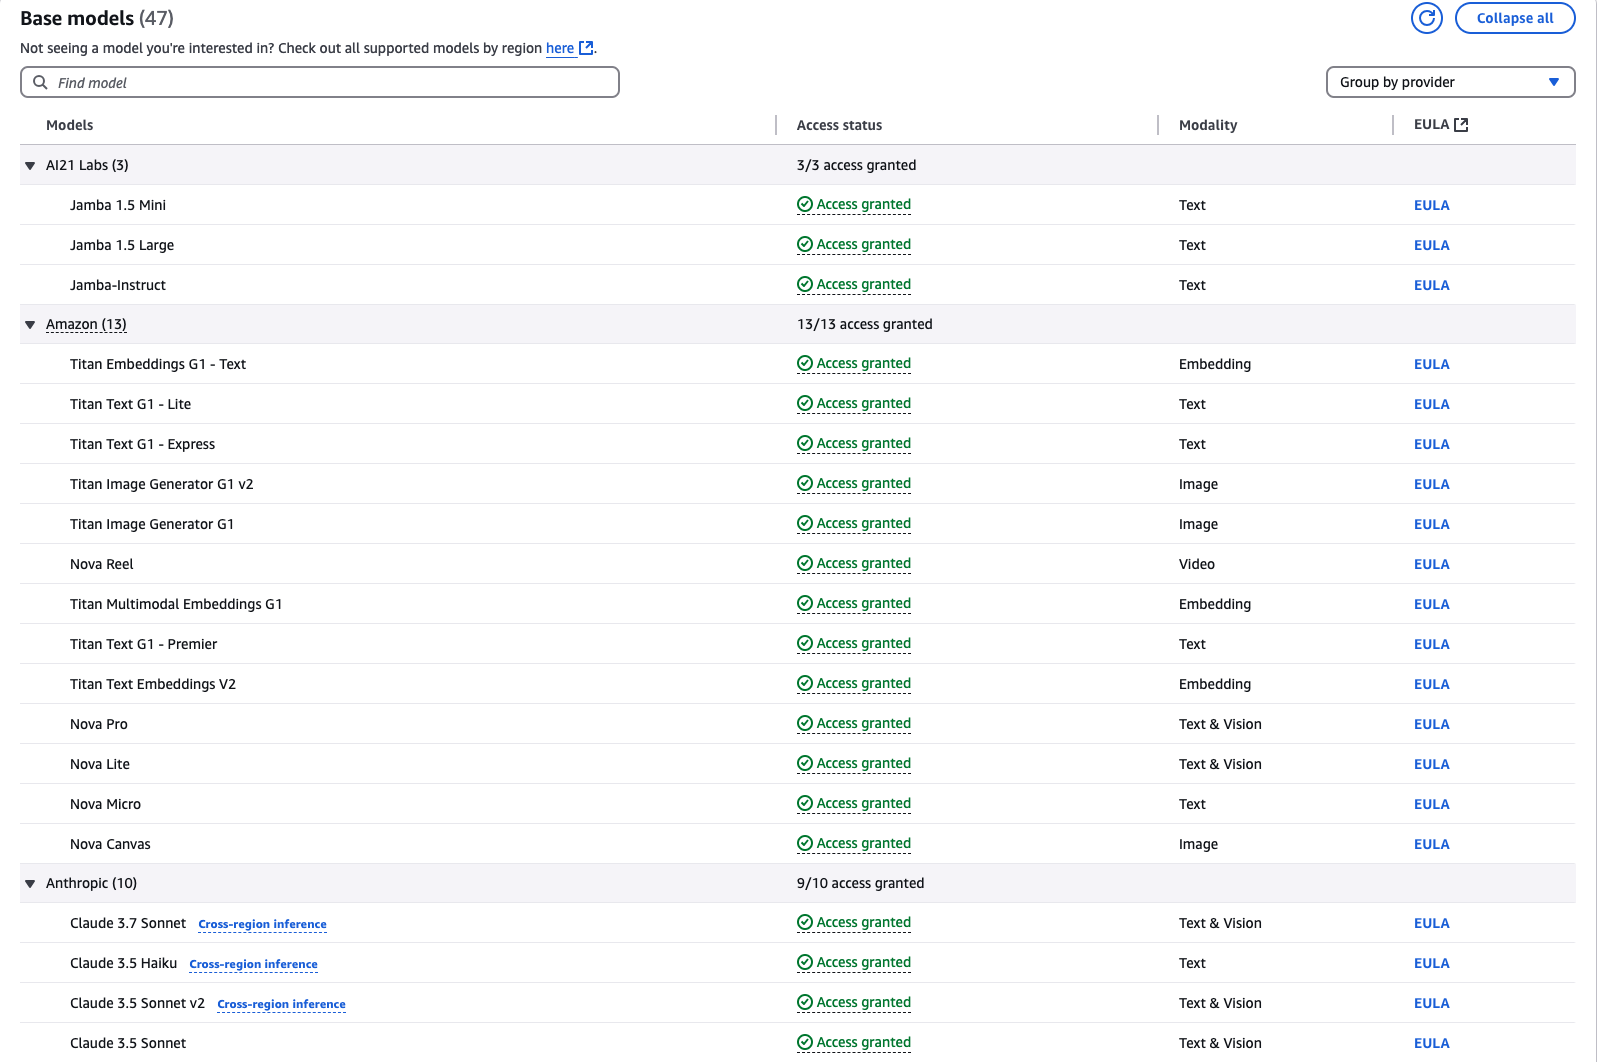Click the '13/13 access granted' summary text
Screen dimensions: 1609x1062
pos(864,324)
